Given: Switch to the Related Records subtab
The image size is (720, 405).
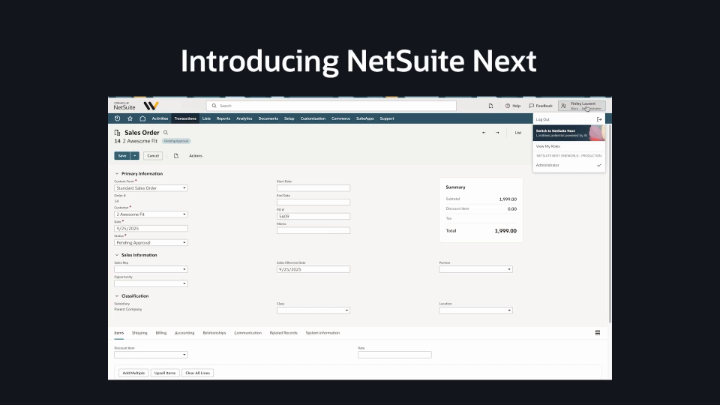Looking at the screenshot, I should pos(284,333).
